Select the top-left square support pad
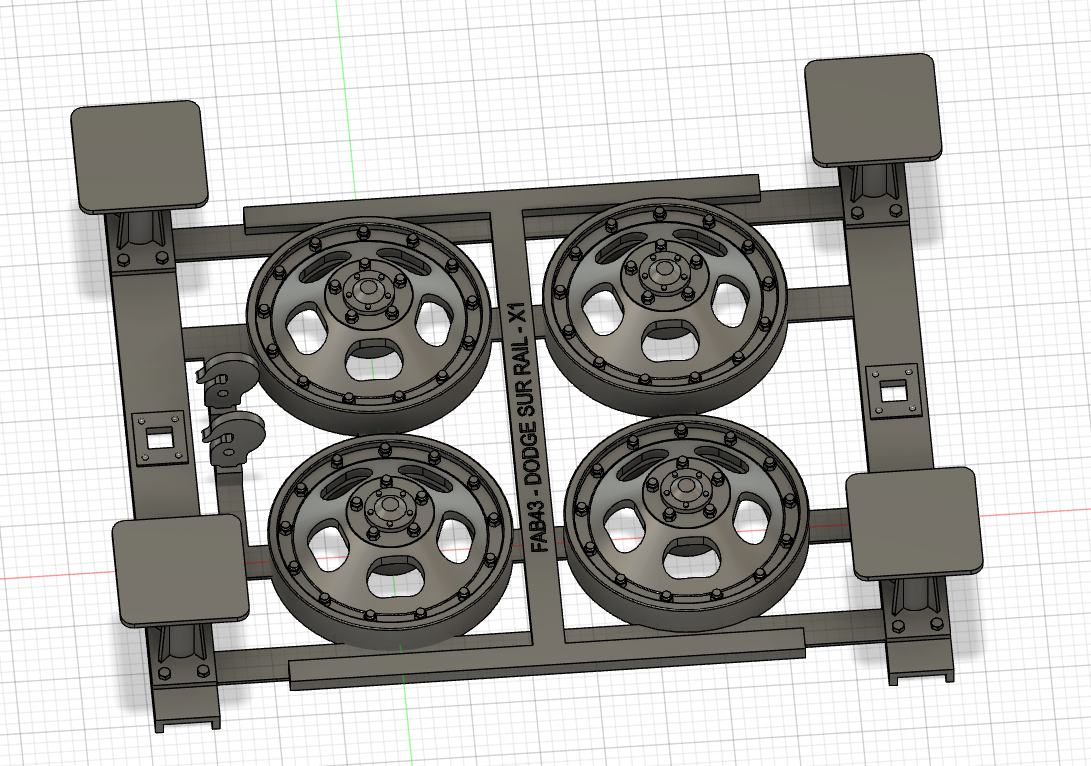The image size is (1091, 766). click(x=140, y=156)
